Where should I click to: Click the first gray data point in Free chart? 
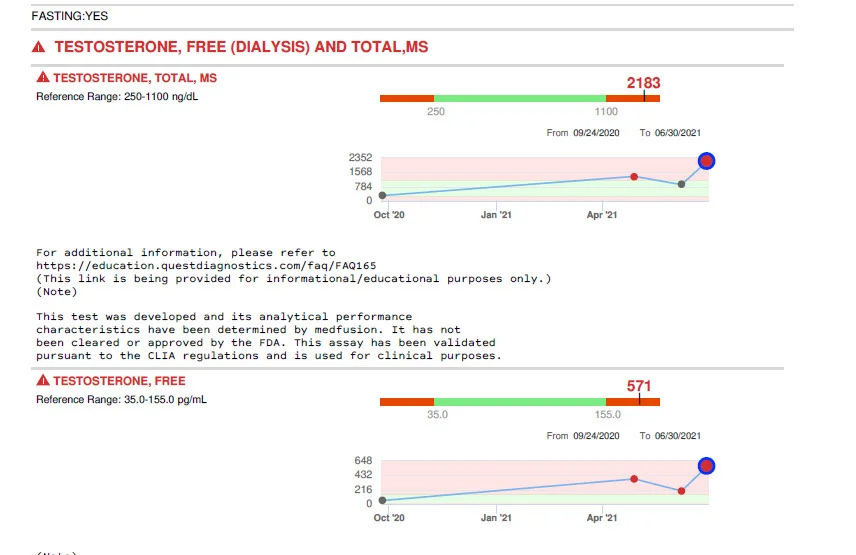pyautogui.click(x=383, y=500)
